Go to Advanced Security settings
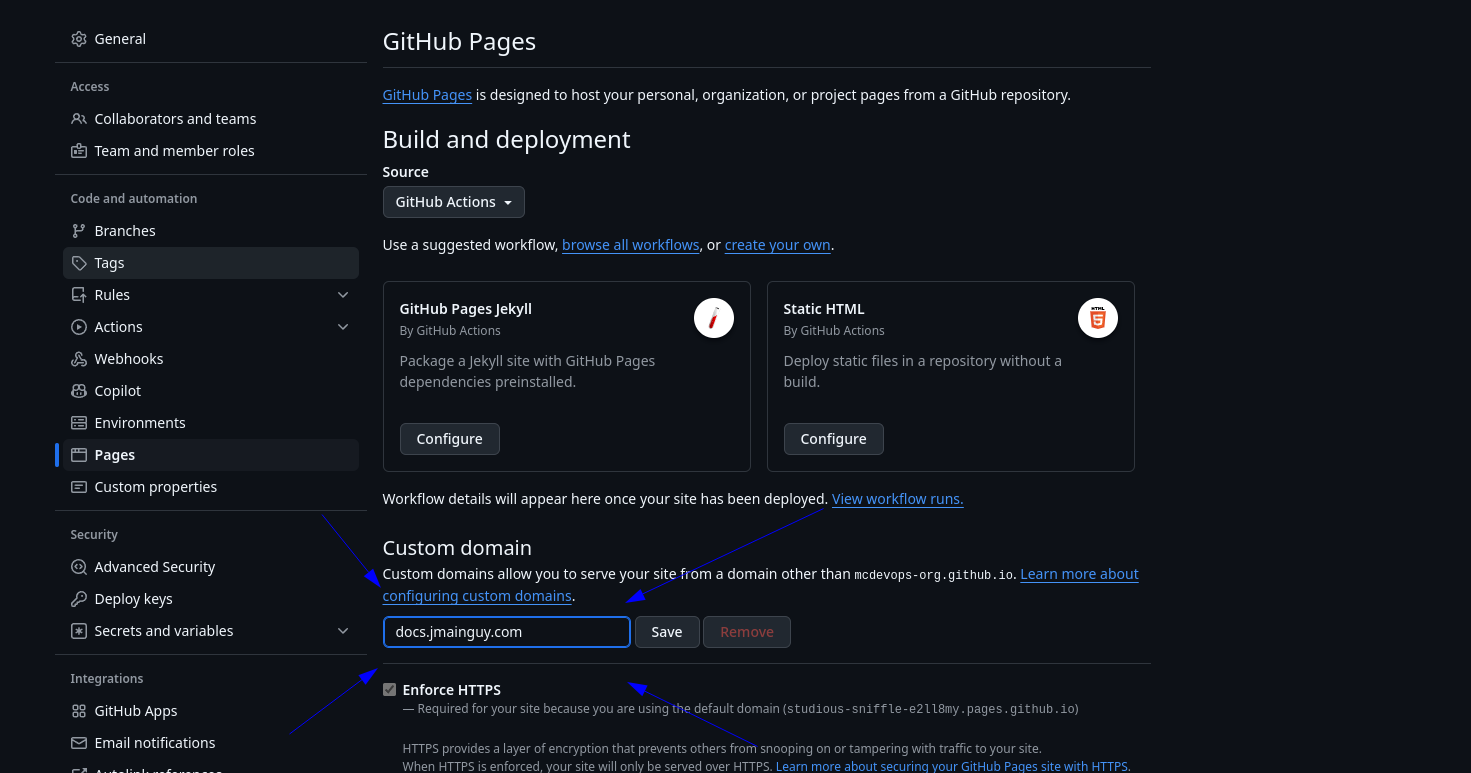The height and width of the screenshot is (773, 1471). click(211, 567)
